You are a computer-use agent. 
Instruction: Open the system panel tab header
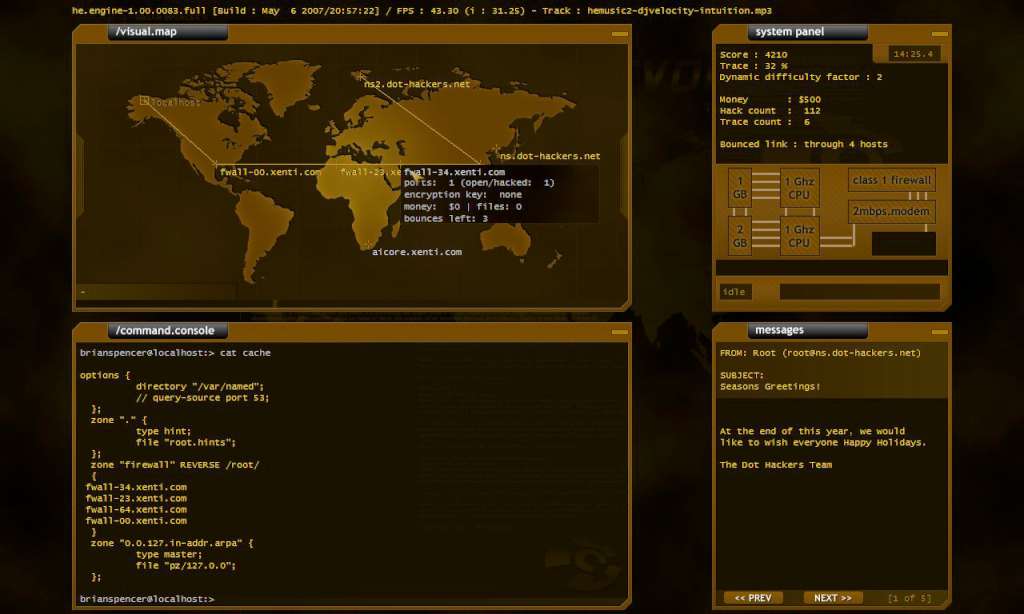806,31
